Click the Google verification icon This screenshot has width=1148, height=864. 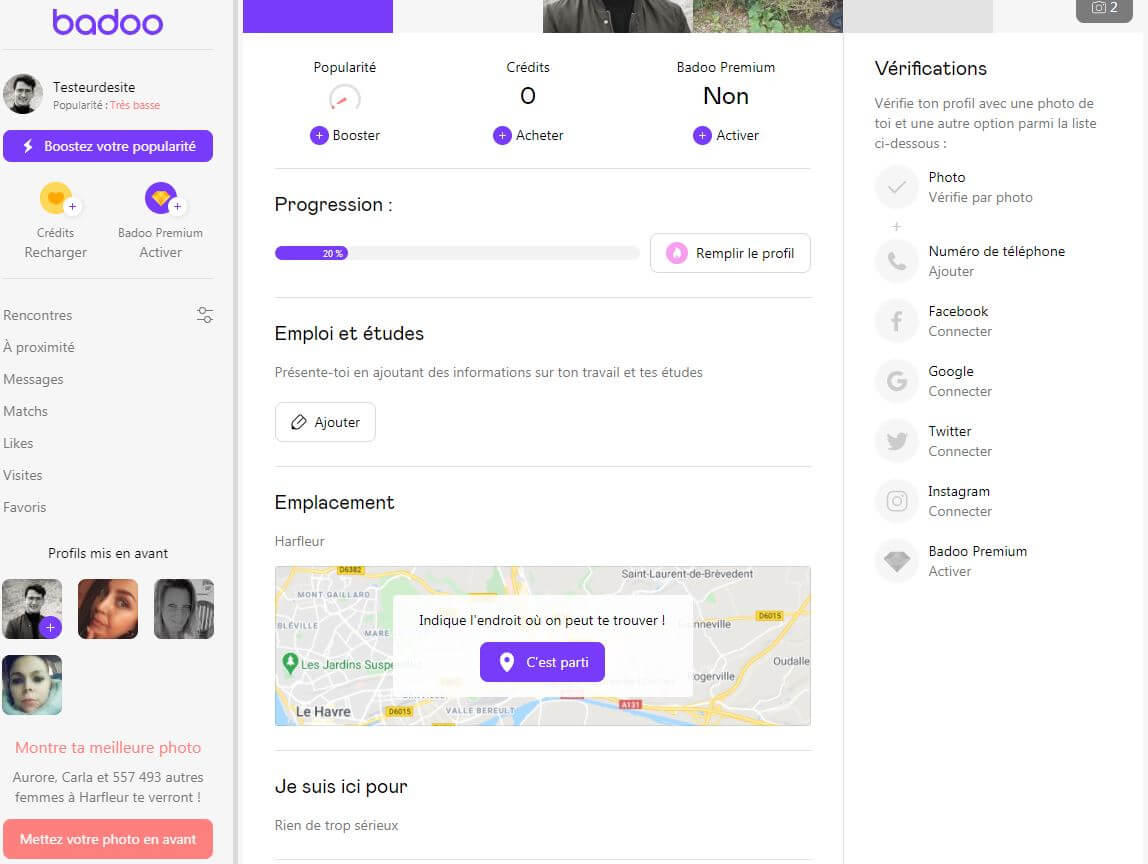coord(896,381)
